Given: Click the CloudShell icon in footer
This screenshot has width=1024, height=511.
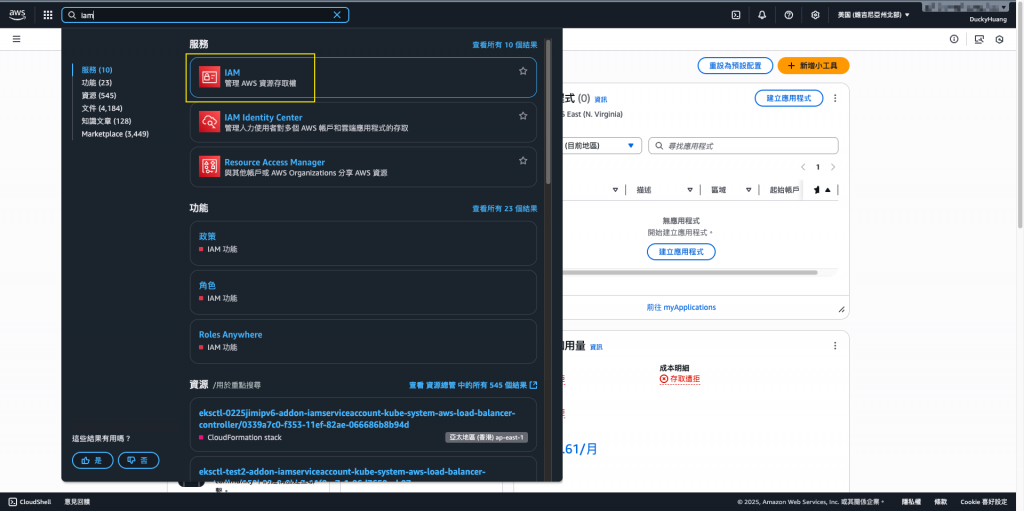Looking at the screenshot, I should (12, 502).
